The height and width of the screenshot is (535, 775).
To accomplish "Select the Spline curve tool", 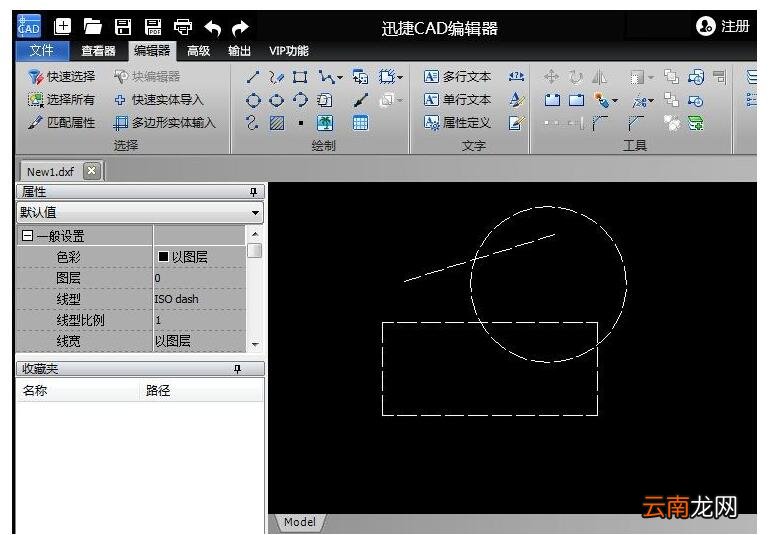I will pyautogui.click(x=252, y=123).
